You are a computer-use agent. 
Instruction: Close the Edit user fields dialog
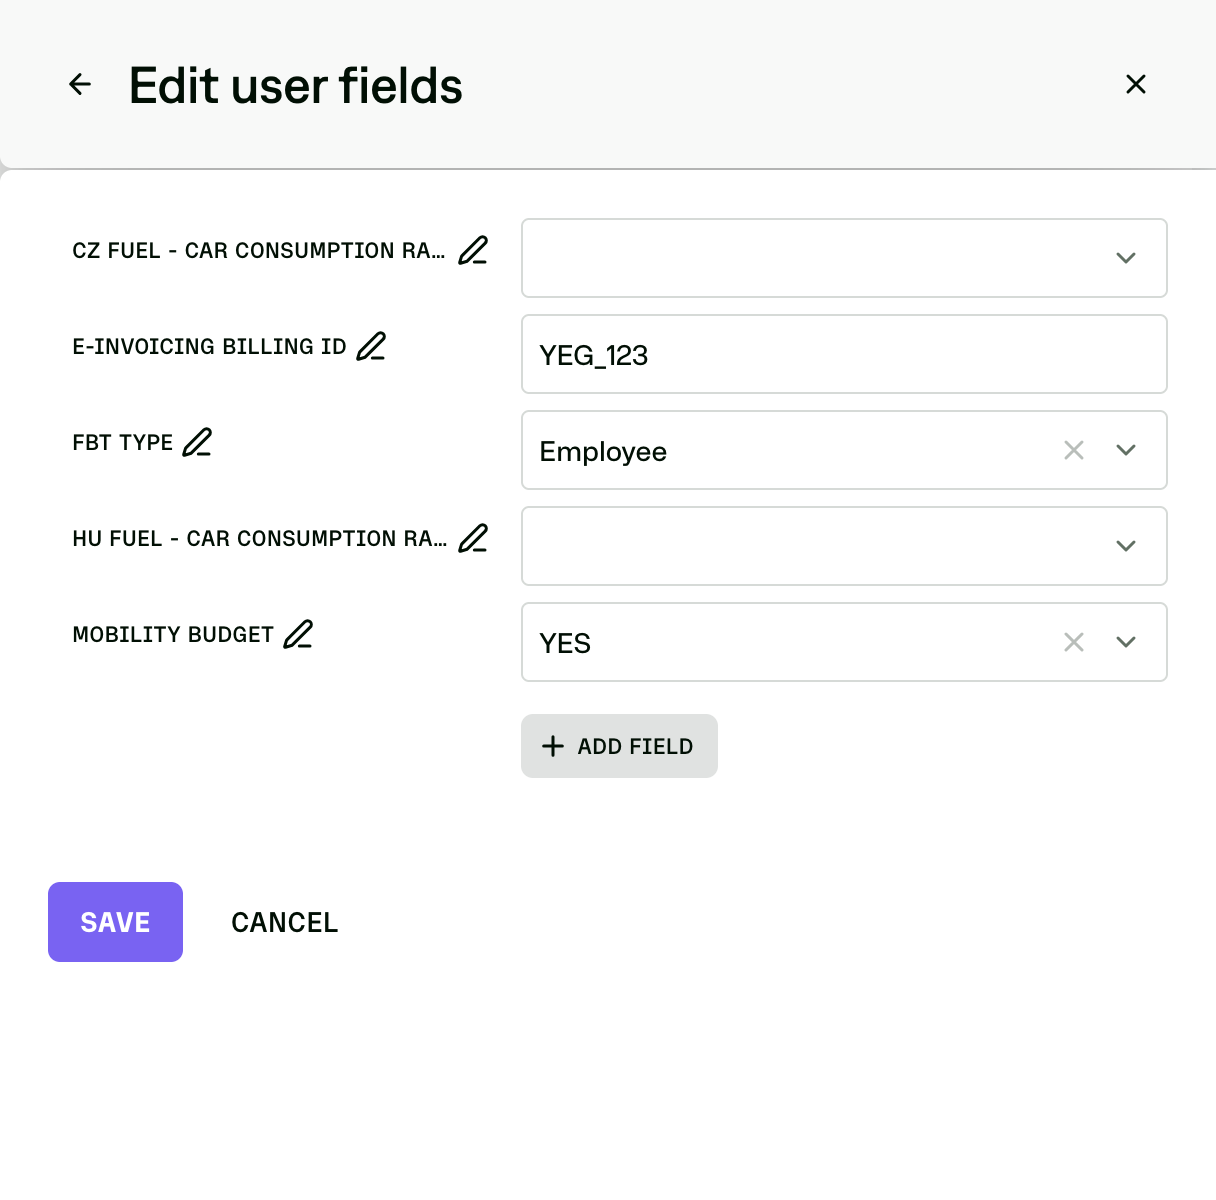coord(1136,85)
